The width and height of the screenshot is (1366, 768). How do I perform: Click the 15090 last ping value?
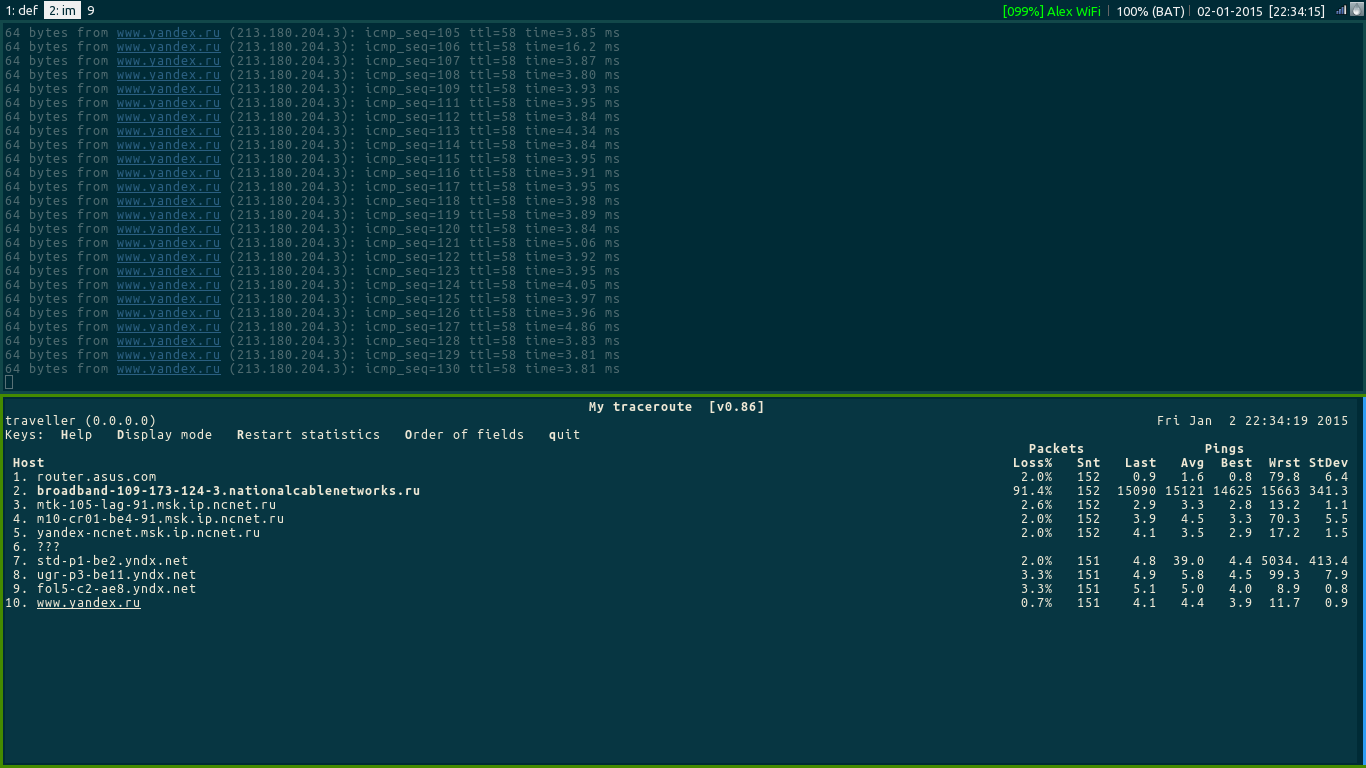point(1136,491)
